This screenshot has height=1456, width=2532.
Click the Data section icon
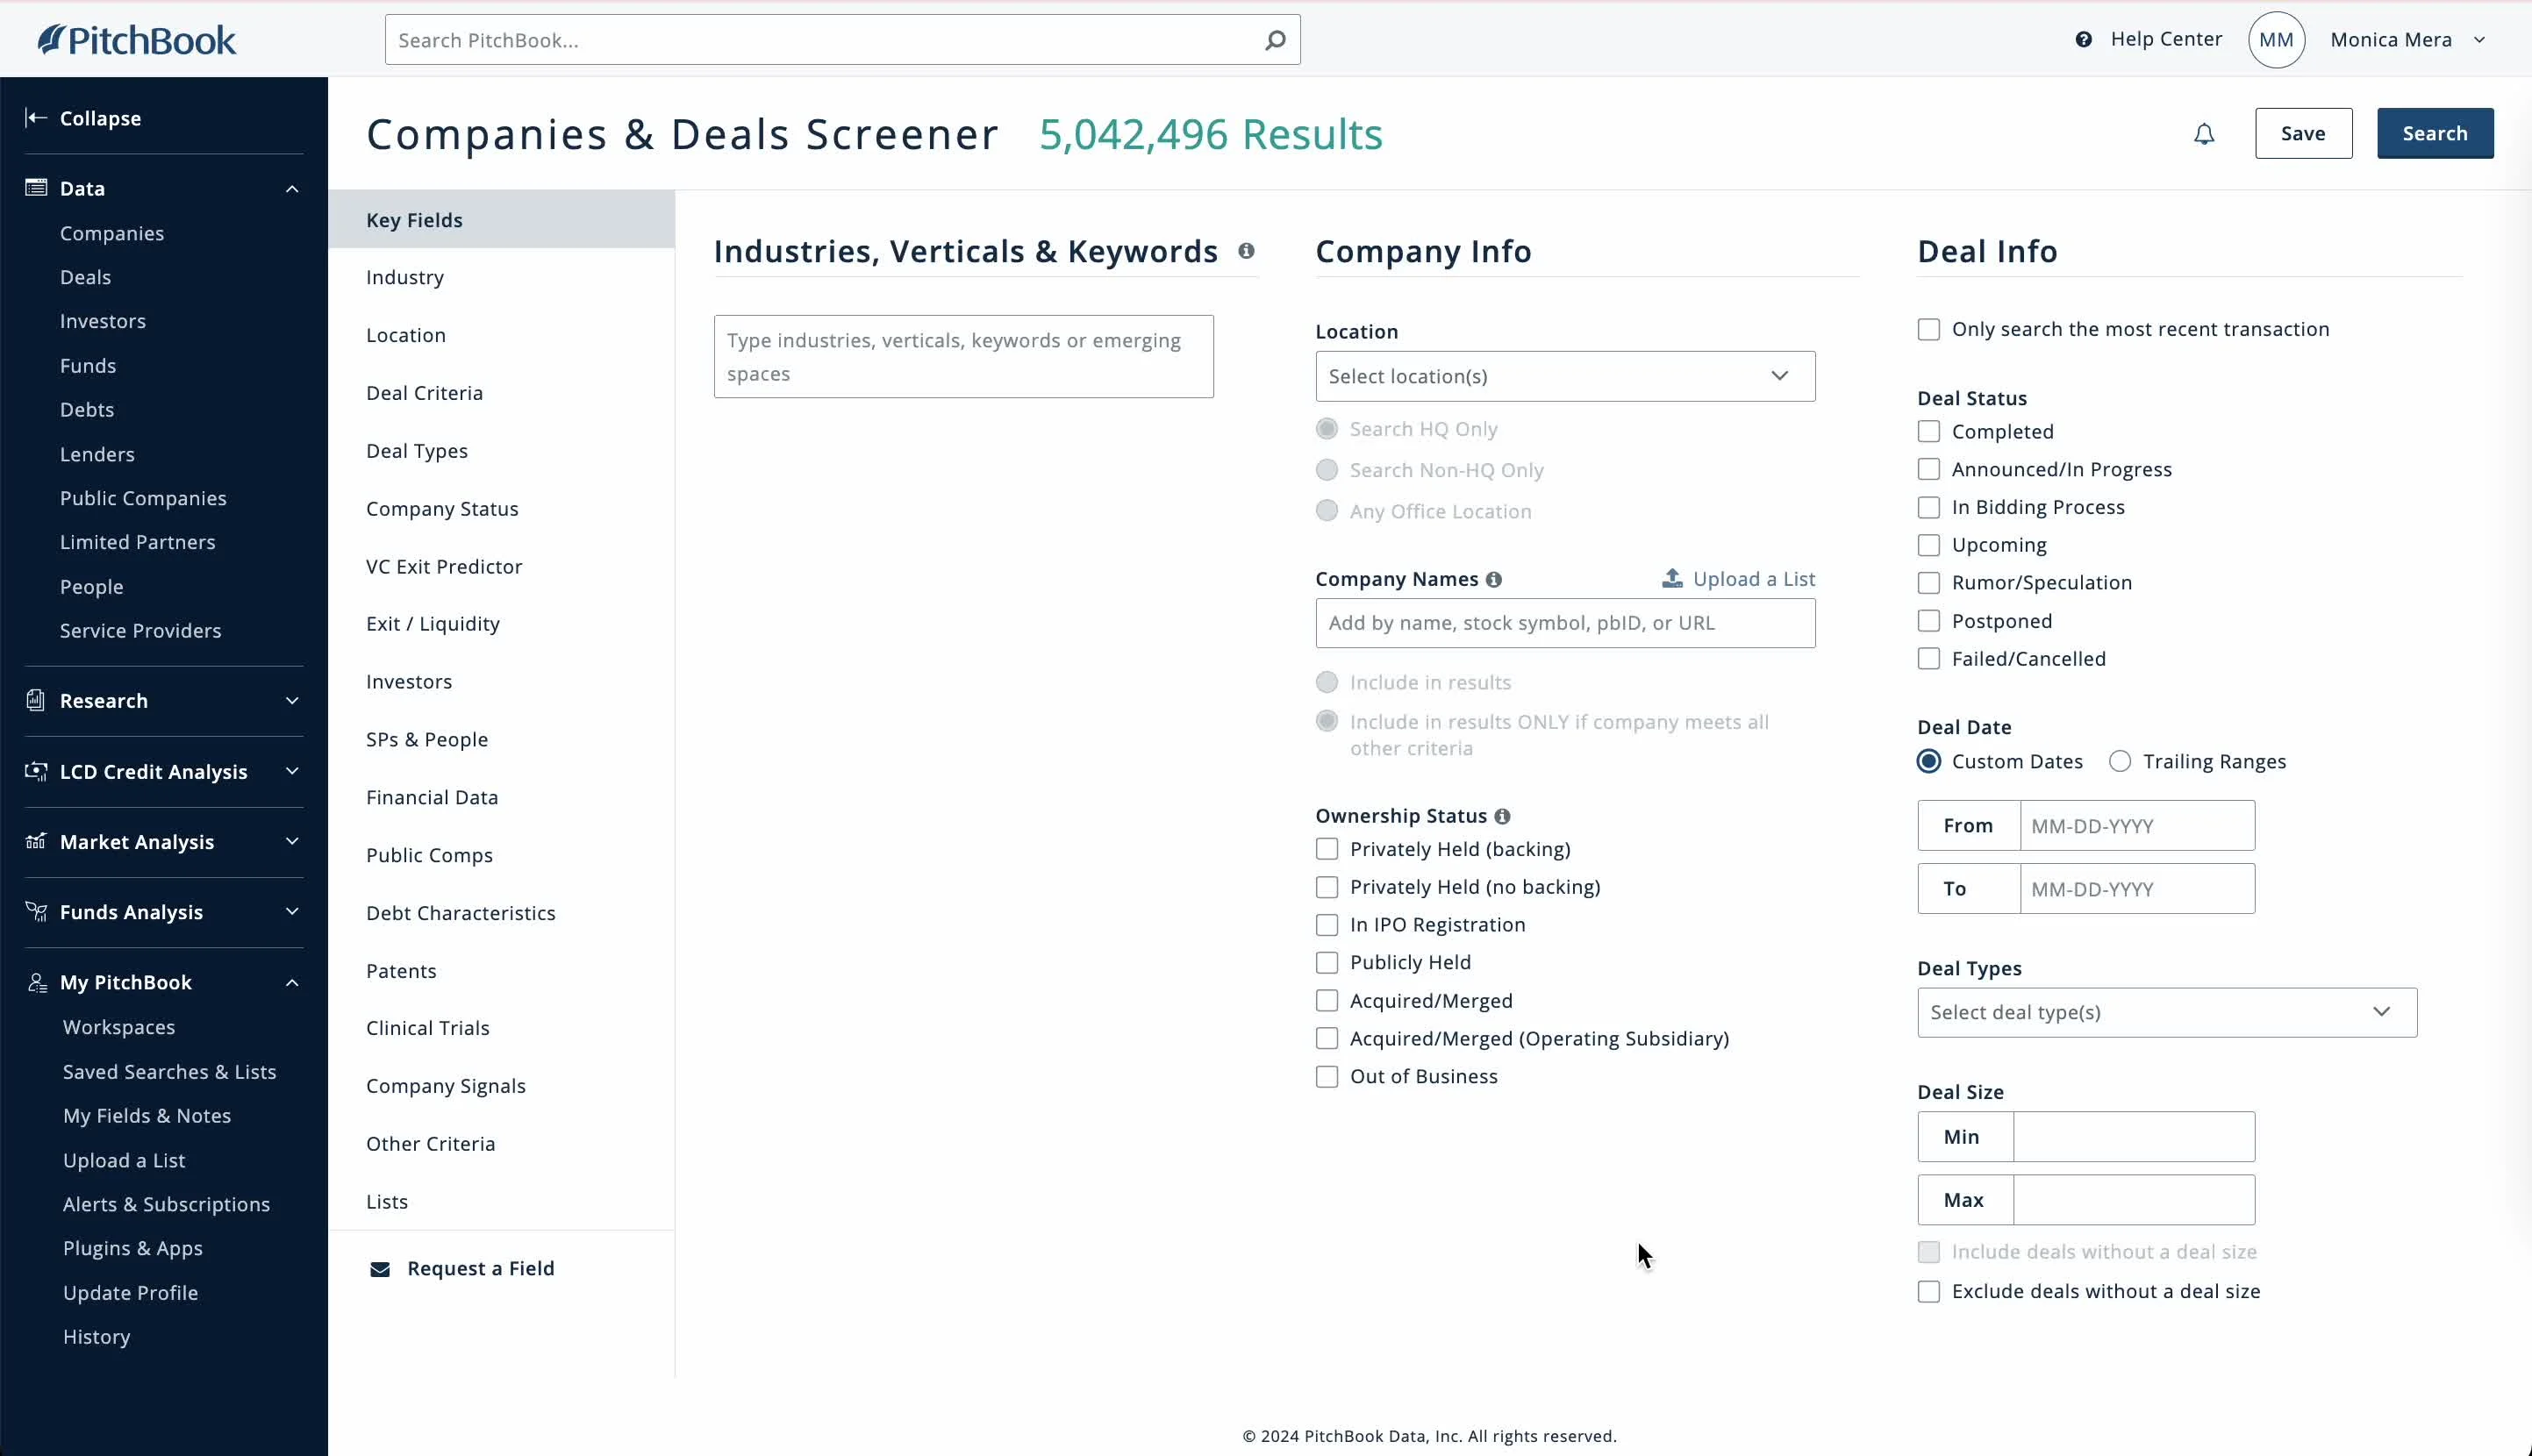point(36,188)
